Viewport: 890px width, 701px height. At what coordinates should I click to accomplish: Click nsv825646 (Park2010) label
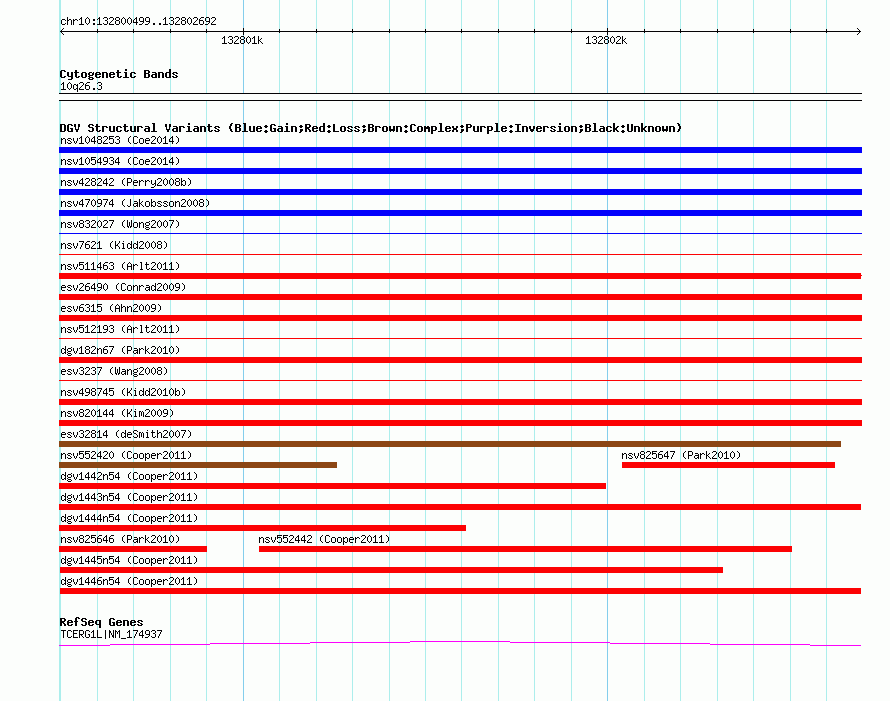(120, 539)
